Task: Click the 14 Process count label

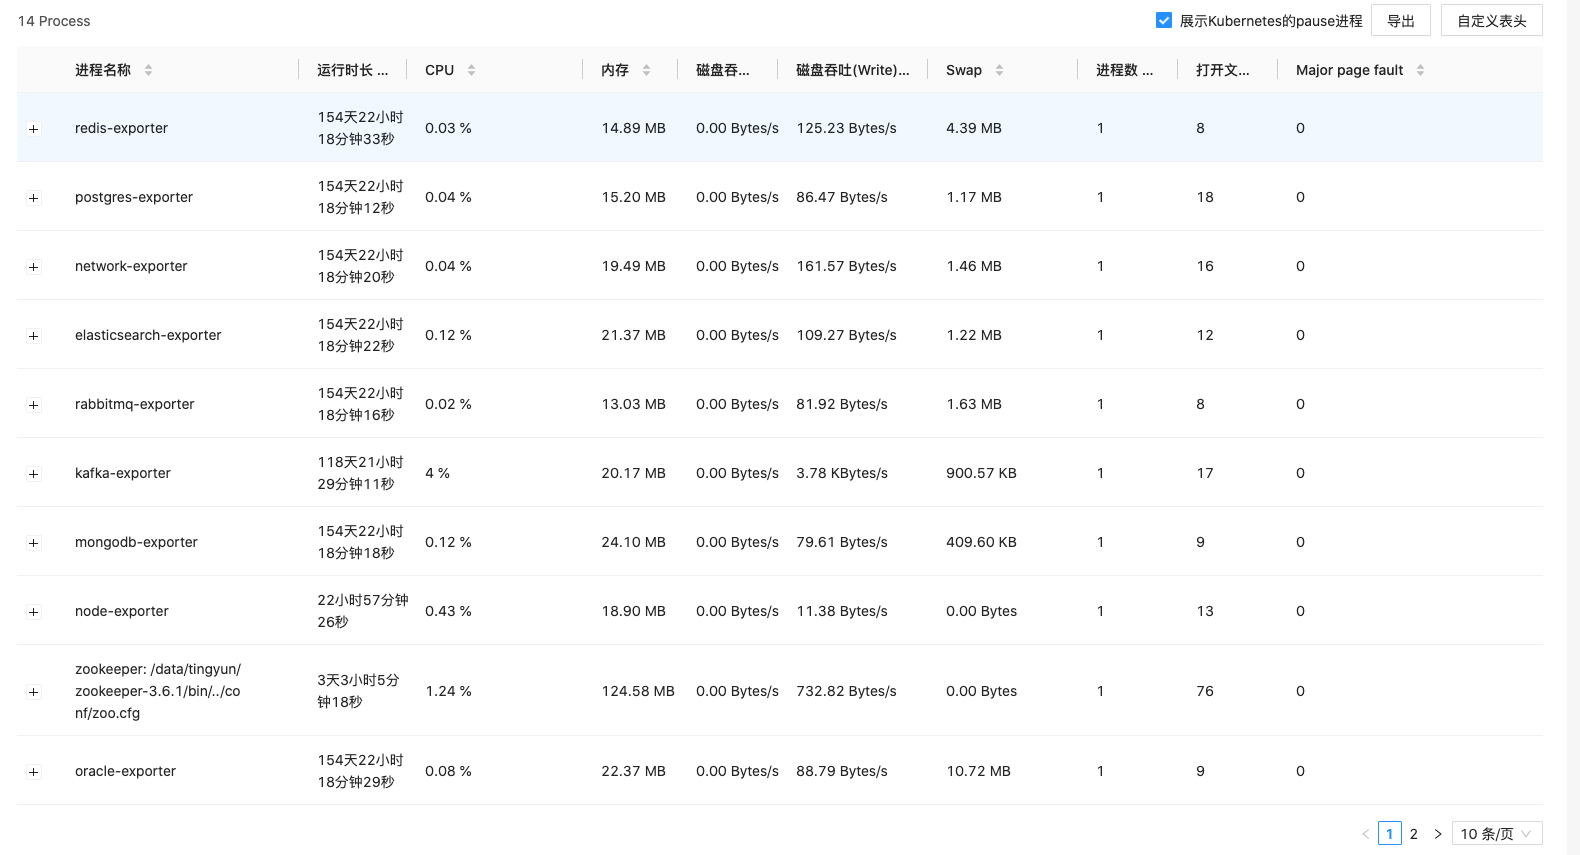Action: (54, 21)
